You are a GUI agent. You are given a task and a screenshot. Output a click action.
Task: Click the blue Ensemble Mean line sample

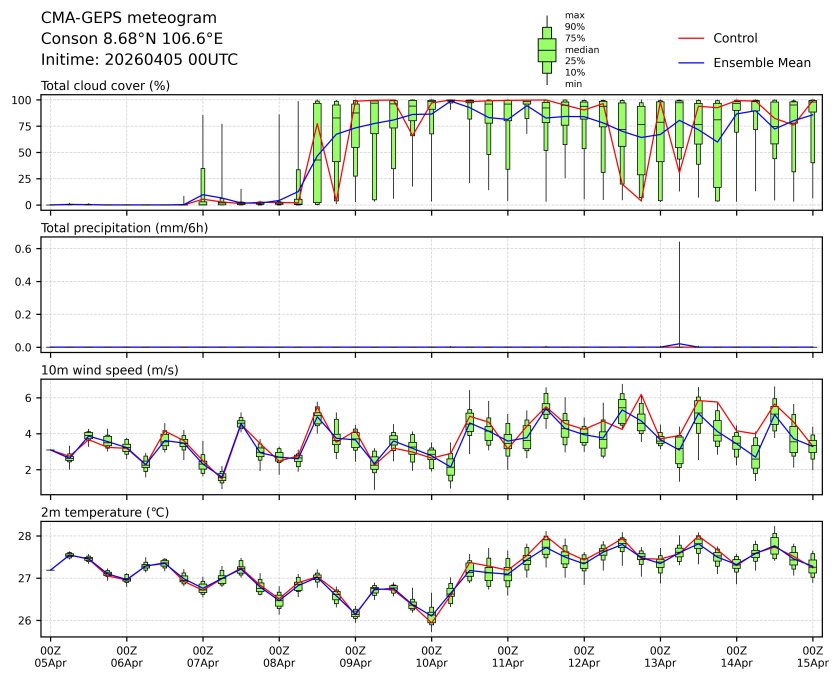pyautogui.click(x=692, y=62)
